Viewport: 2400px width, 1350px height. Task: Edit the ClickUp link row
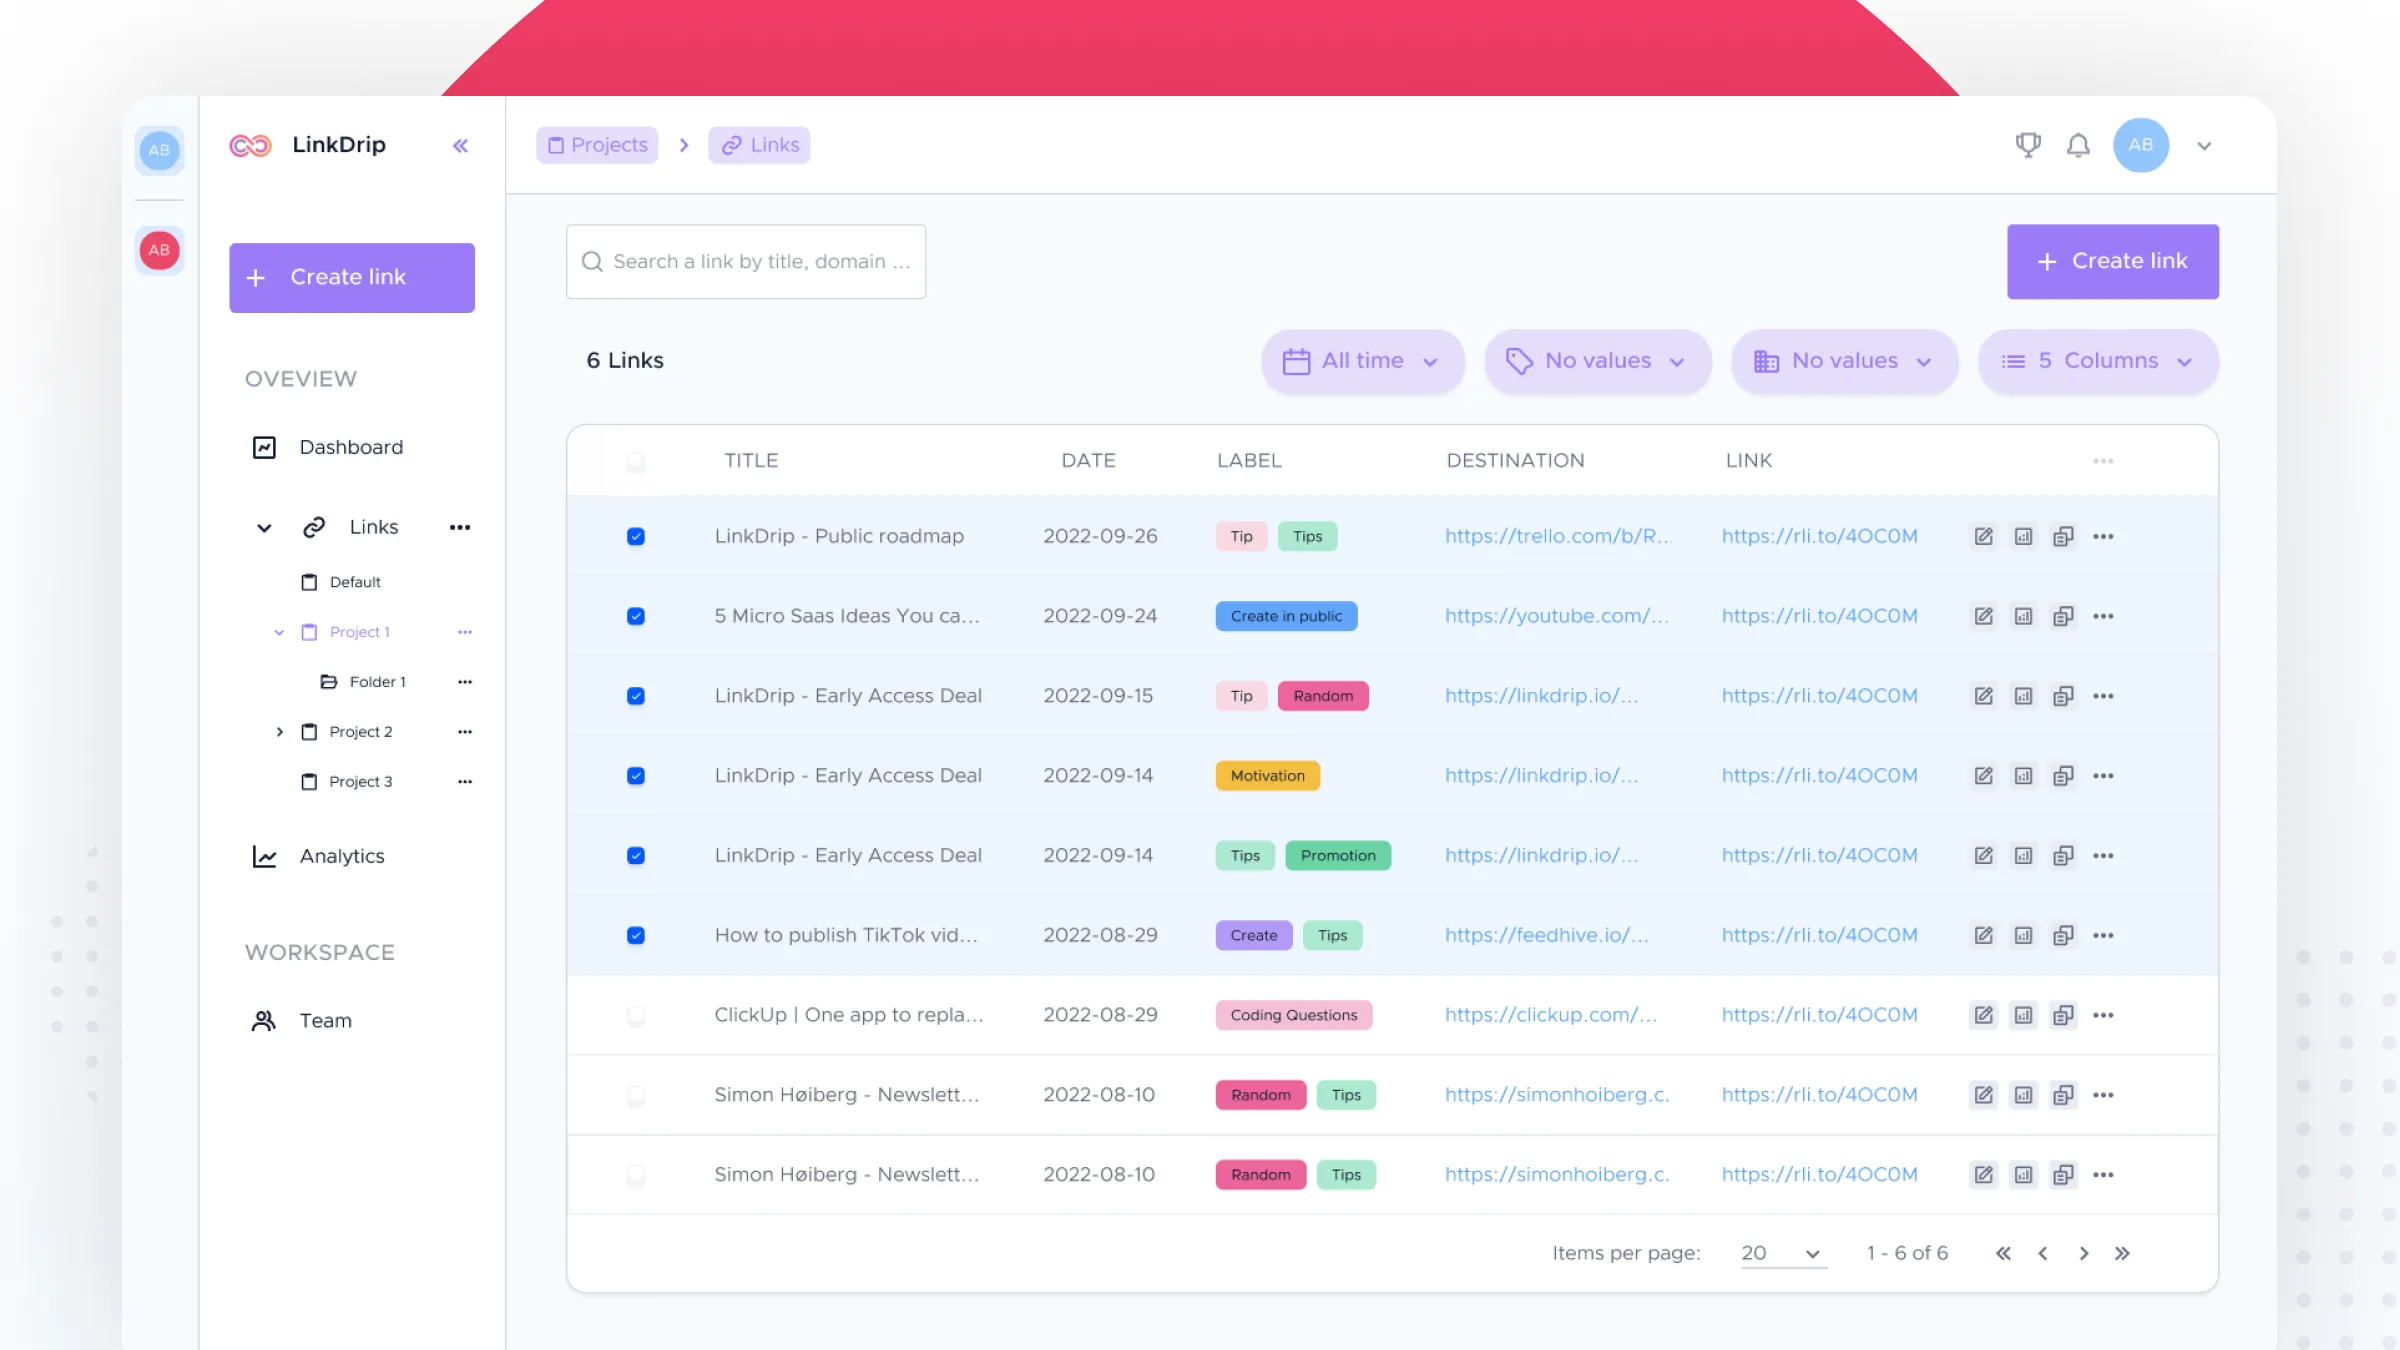tap(1983, 1015)
